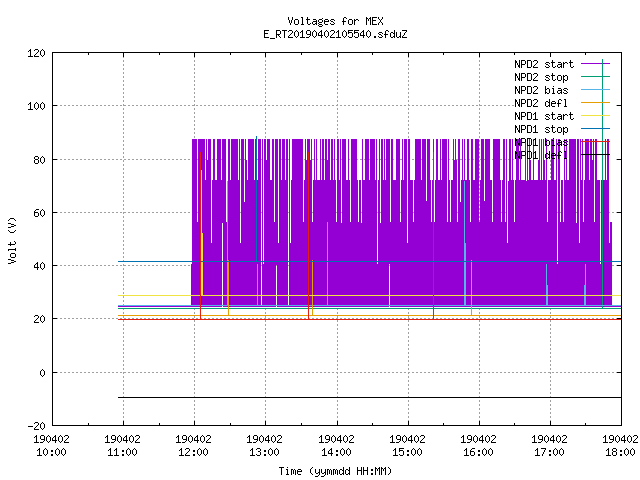Click the y-axis tick value 40
This screenshot has width=640, height=480.
click(39, 266)
